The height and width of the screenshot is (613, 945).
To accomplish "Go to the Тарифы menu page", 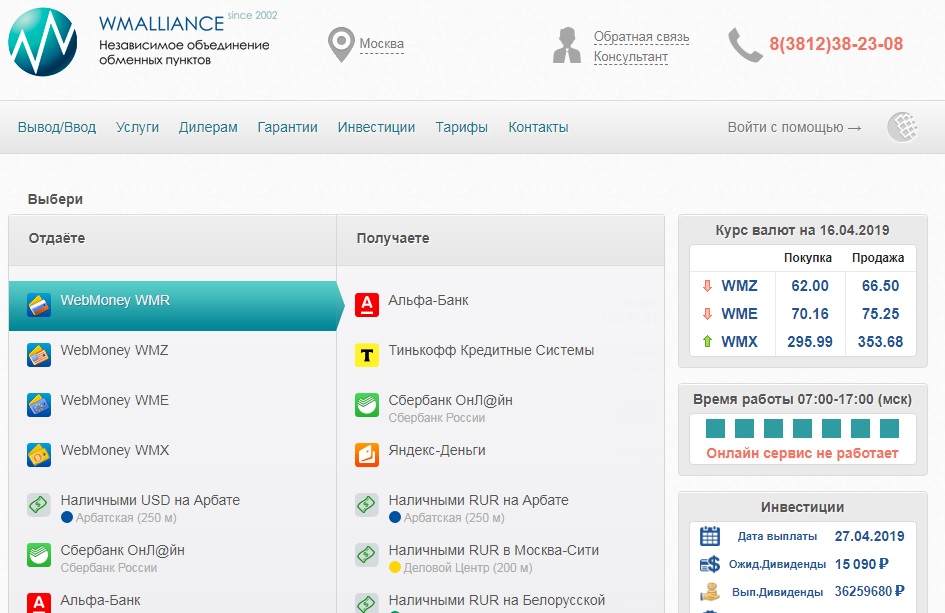I will 461,127.
